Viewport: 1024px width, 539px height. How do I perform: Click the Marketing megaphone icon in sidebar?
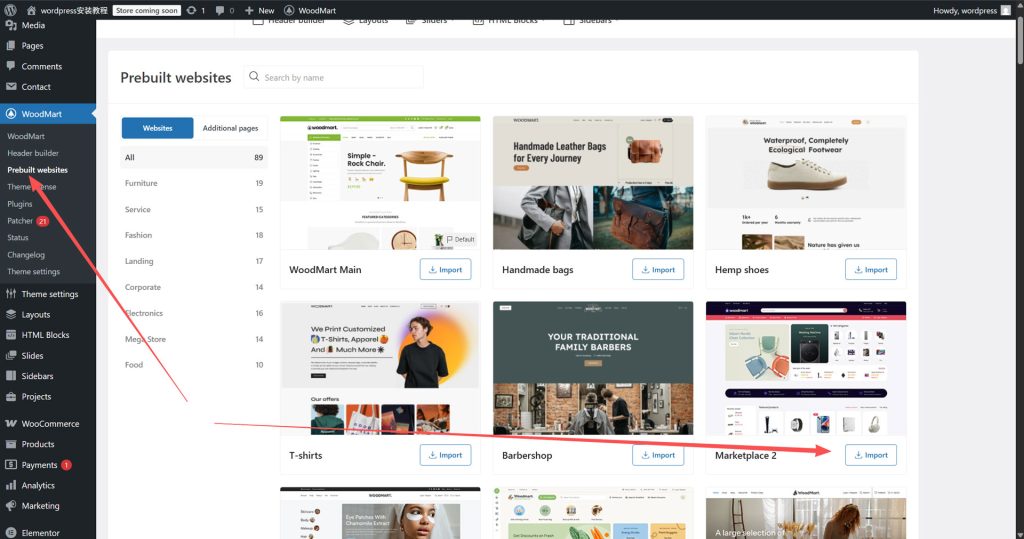coord(11,506)
